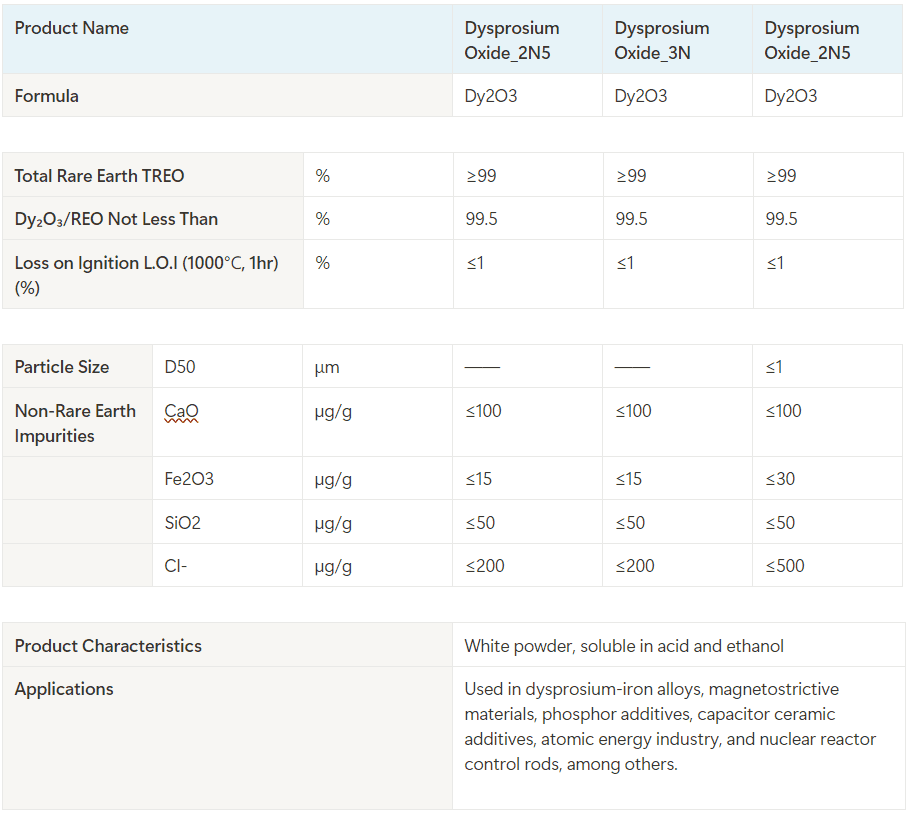The height and width of the screenshot is (814, 908).
Task: Click the Particle Size row label
Action: [x=62, y=367]
